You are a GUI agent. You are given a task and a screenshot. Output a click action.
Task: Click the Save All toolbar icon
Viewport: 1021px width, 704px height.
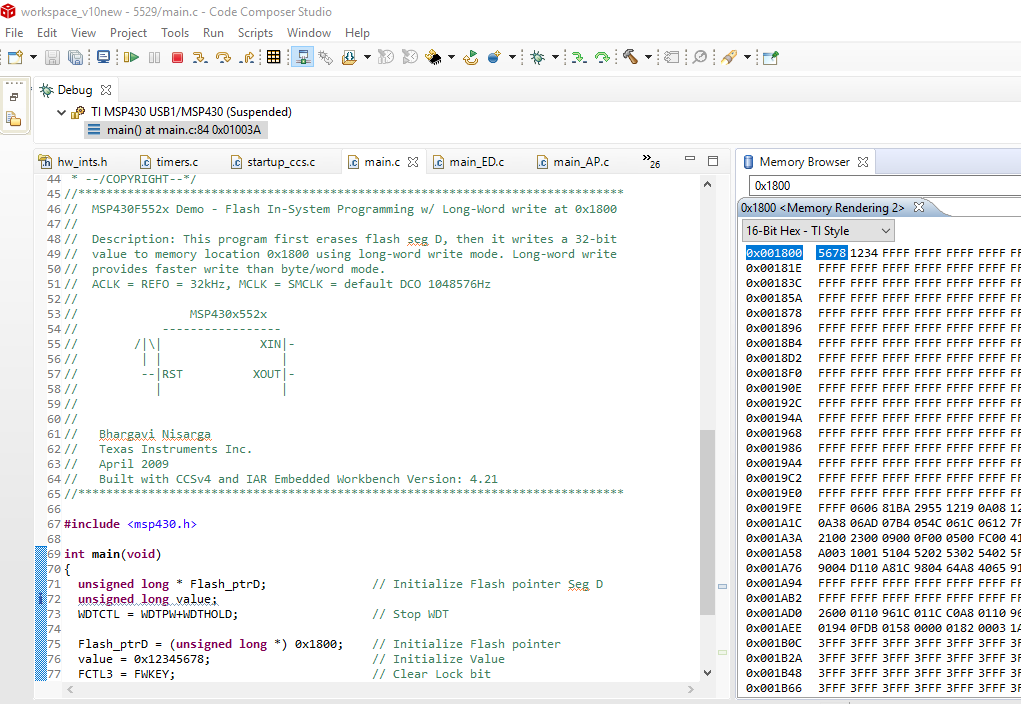76,58
